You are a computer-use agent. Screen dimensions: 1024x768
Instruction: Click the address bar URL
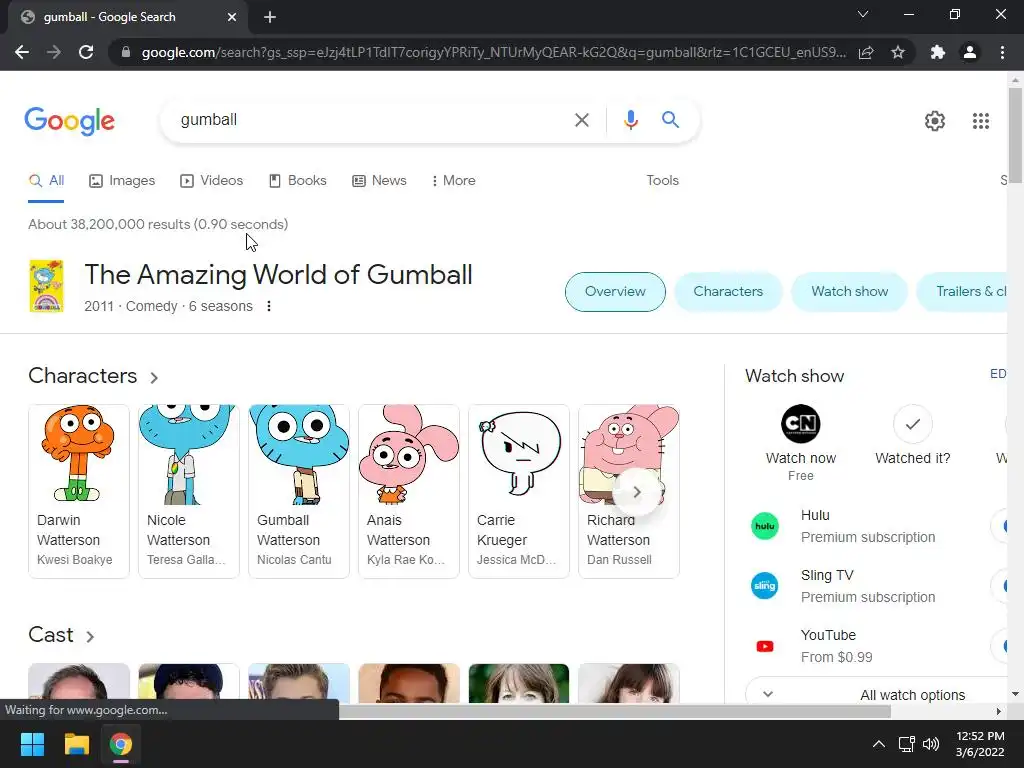[493, 52]
